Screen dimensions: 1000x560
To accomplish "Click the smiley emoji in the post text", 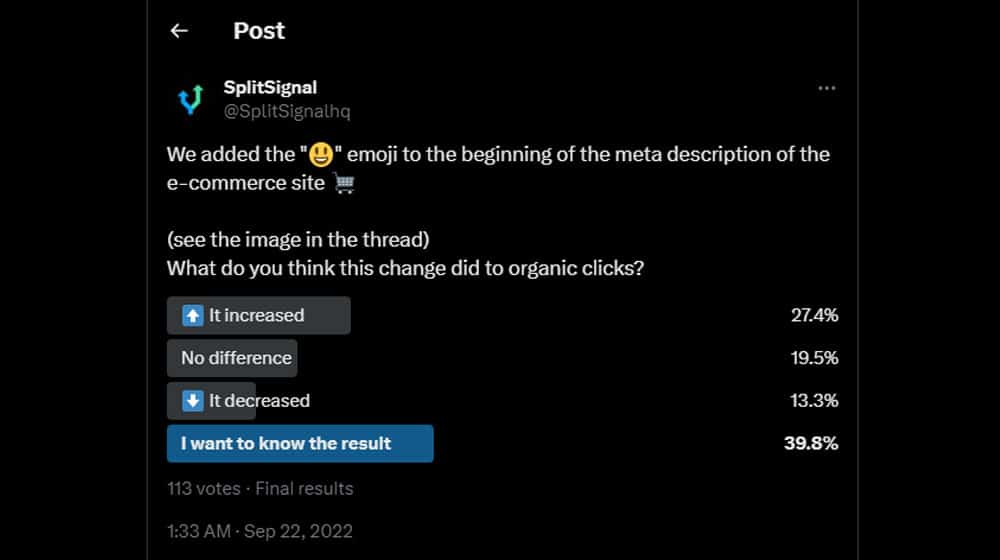I will [321, 154].
